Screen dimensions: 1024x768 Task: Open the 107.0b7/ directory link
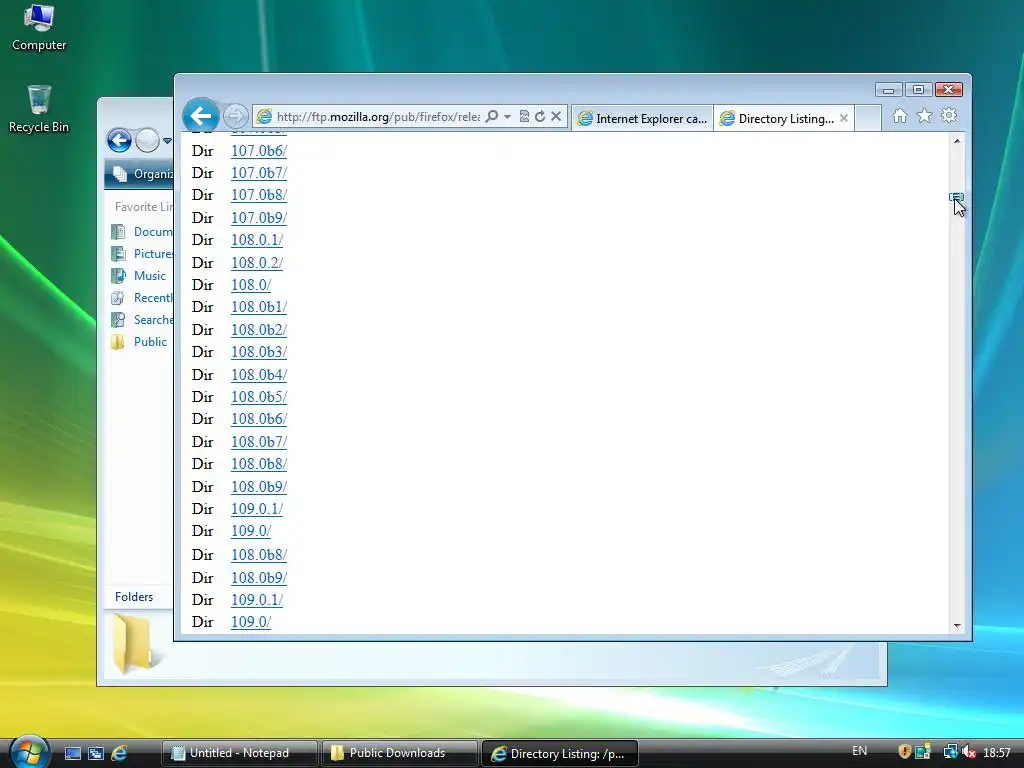click(259, 173)
